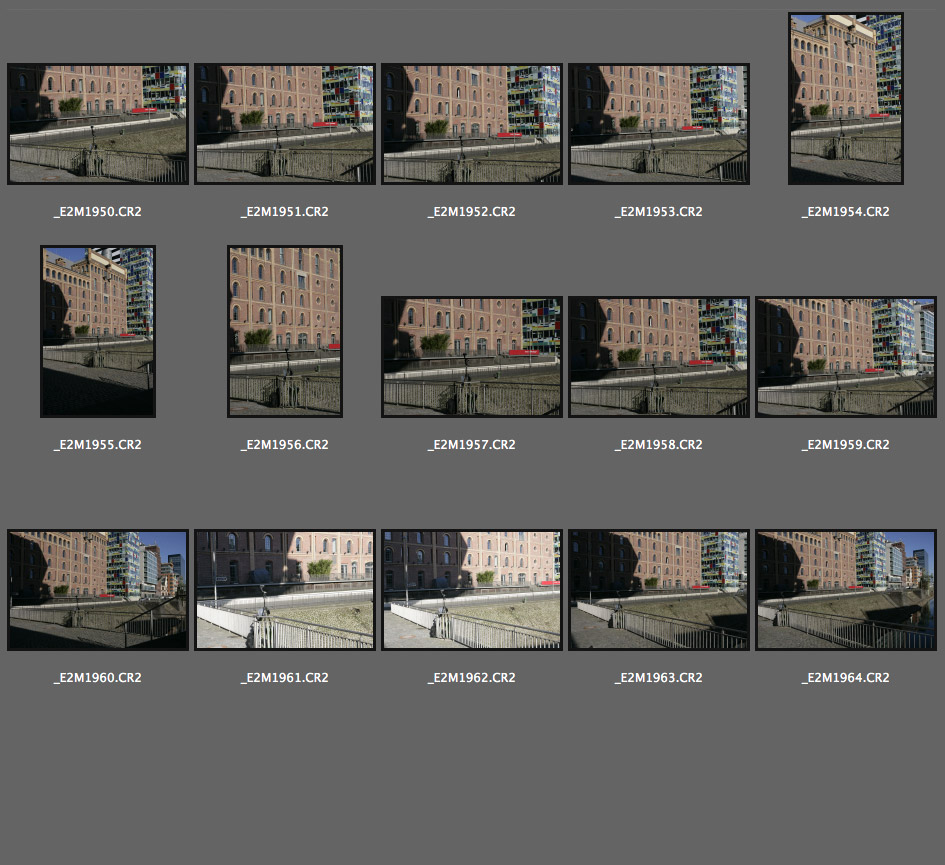Select the _E2M1959.CR2 thumbnail
This screenshot has height=865, width=945.
(x=845, y=357)
